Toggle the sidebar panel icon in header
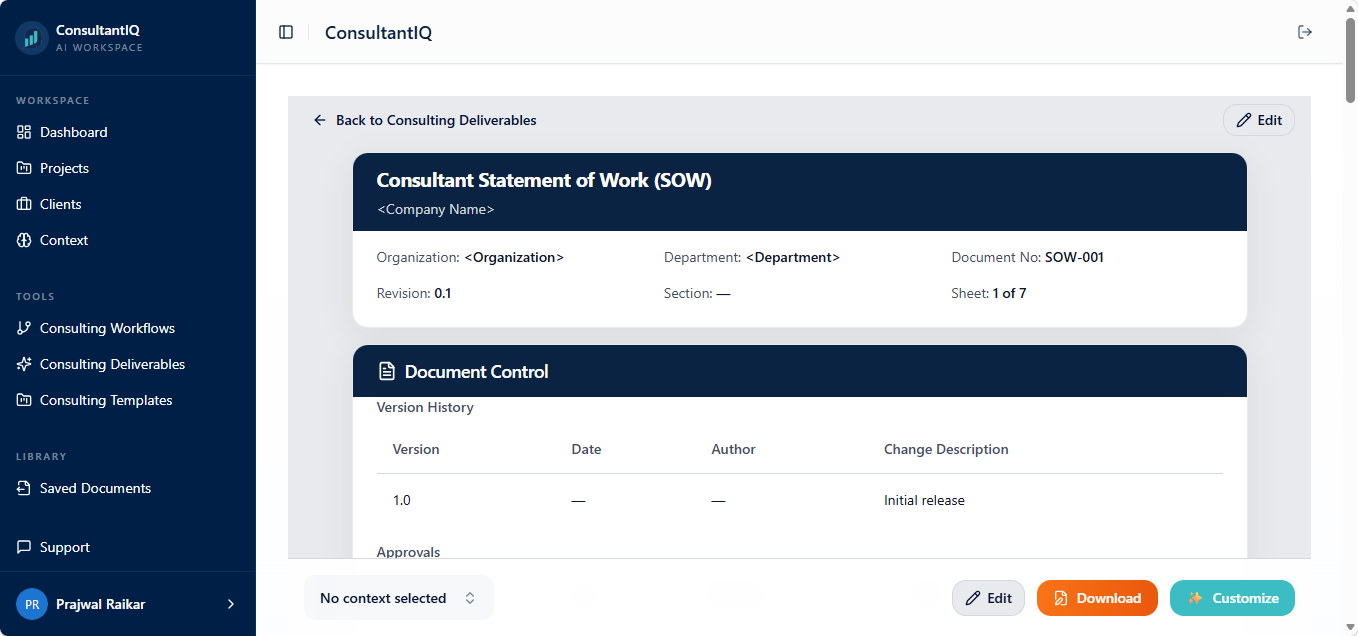The height and width of the screenshot is (636, 1358). 286,32
